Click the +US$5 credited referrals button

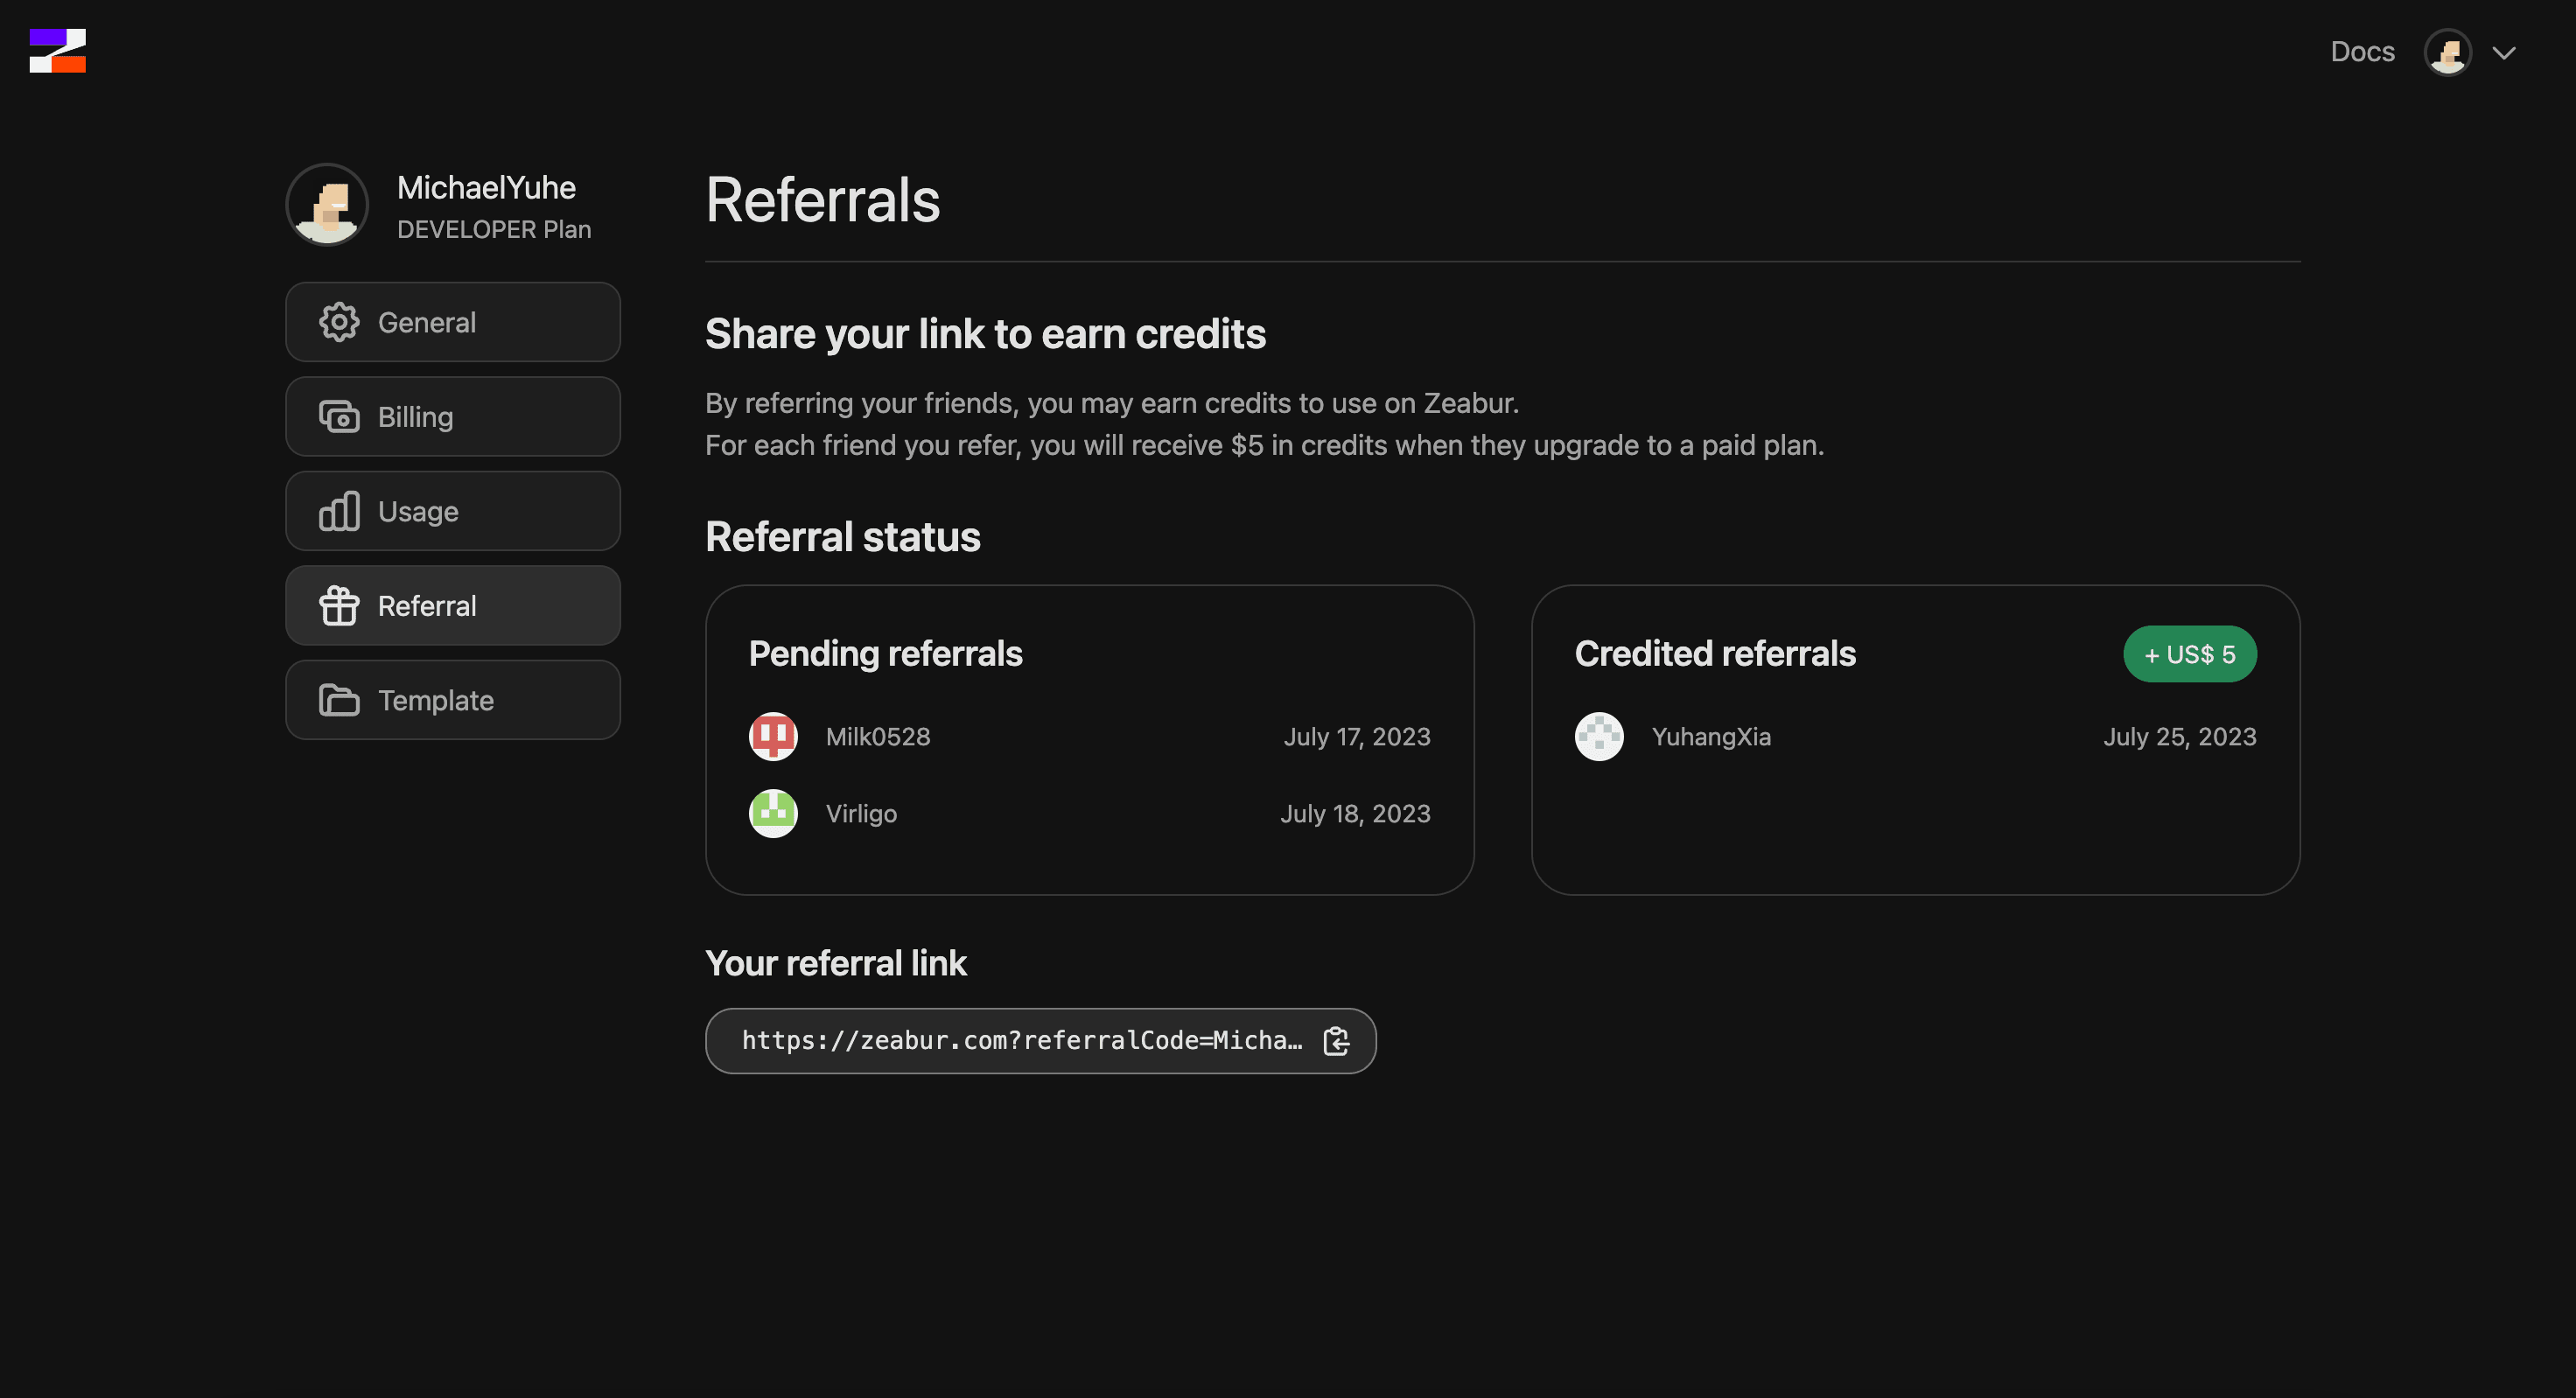click(2190, 653)
